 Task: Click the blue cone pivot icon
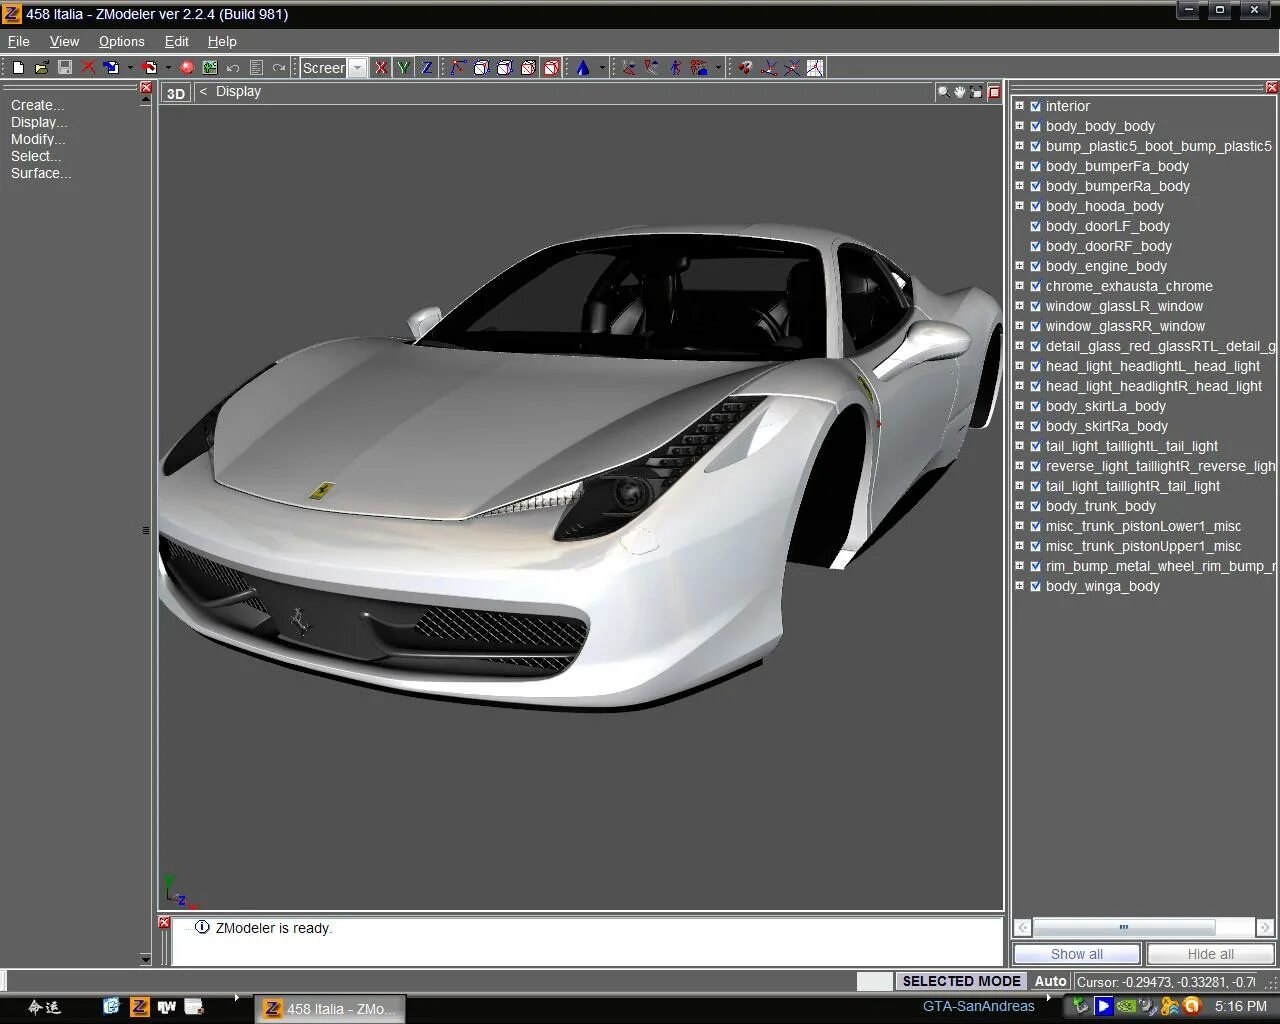583,68
